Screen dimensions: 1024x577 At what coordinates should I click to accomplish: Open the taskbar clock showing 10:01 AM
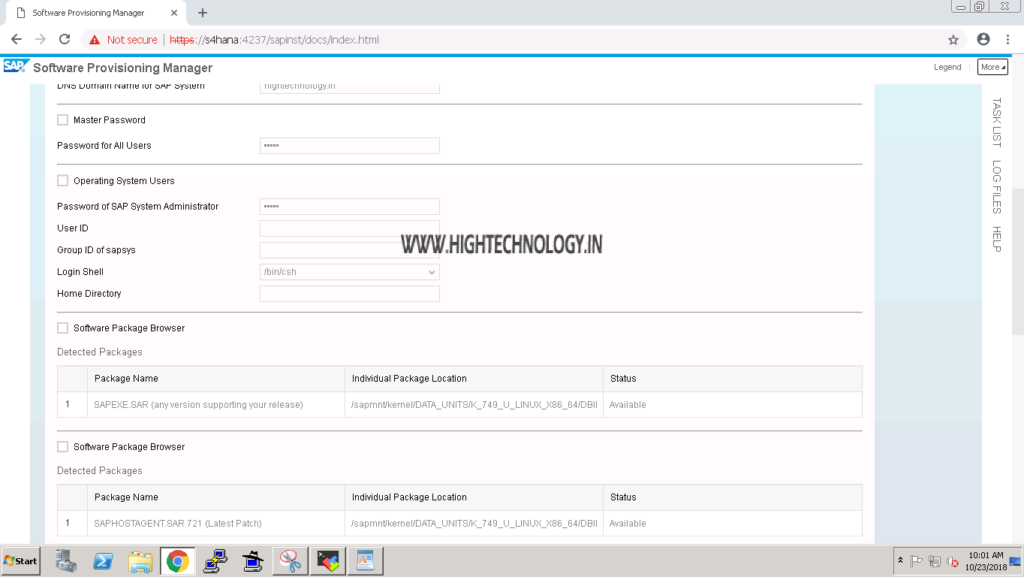tap(985, 561)
